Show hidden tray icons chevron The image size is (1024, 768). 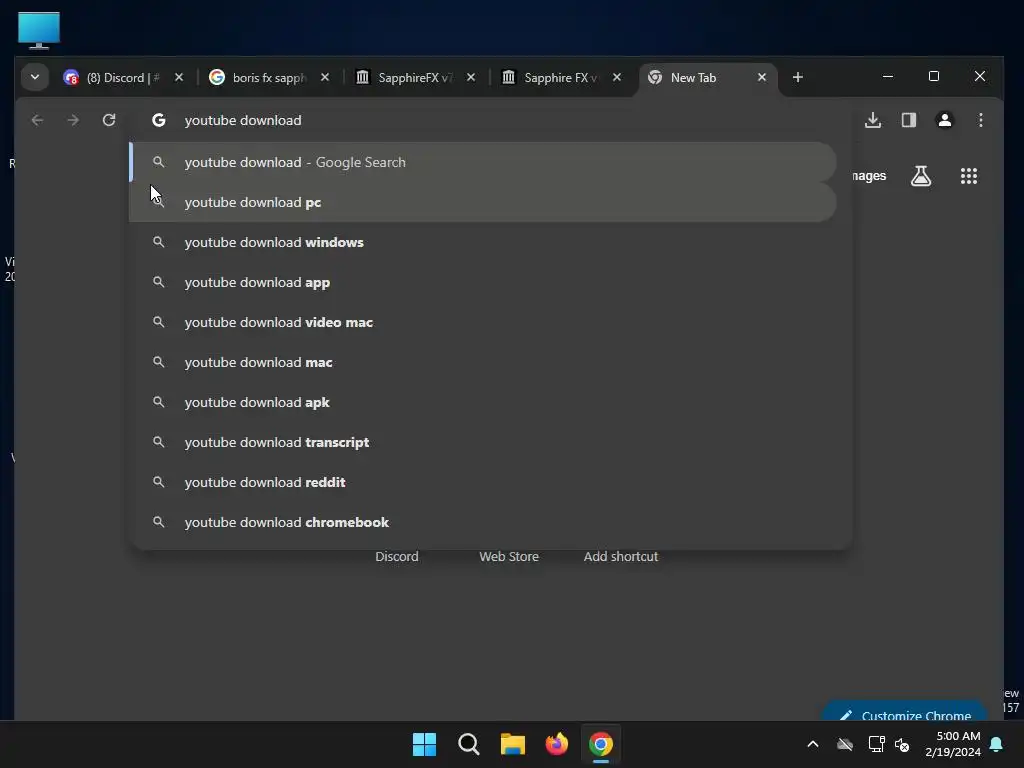[x=812, y=744]
